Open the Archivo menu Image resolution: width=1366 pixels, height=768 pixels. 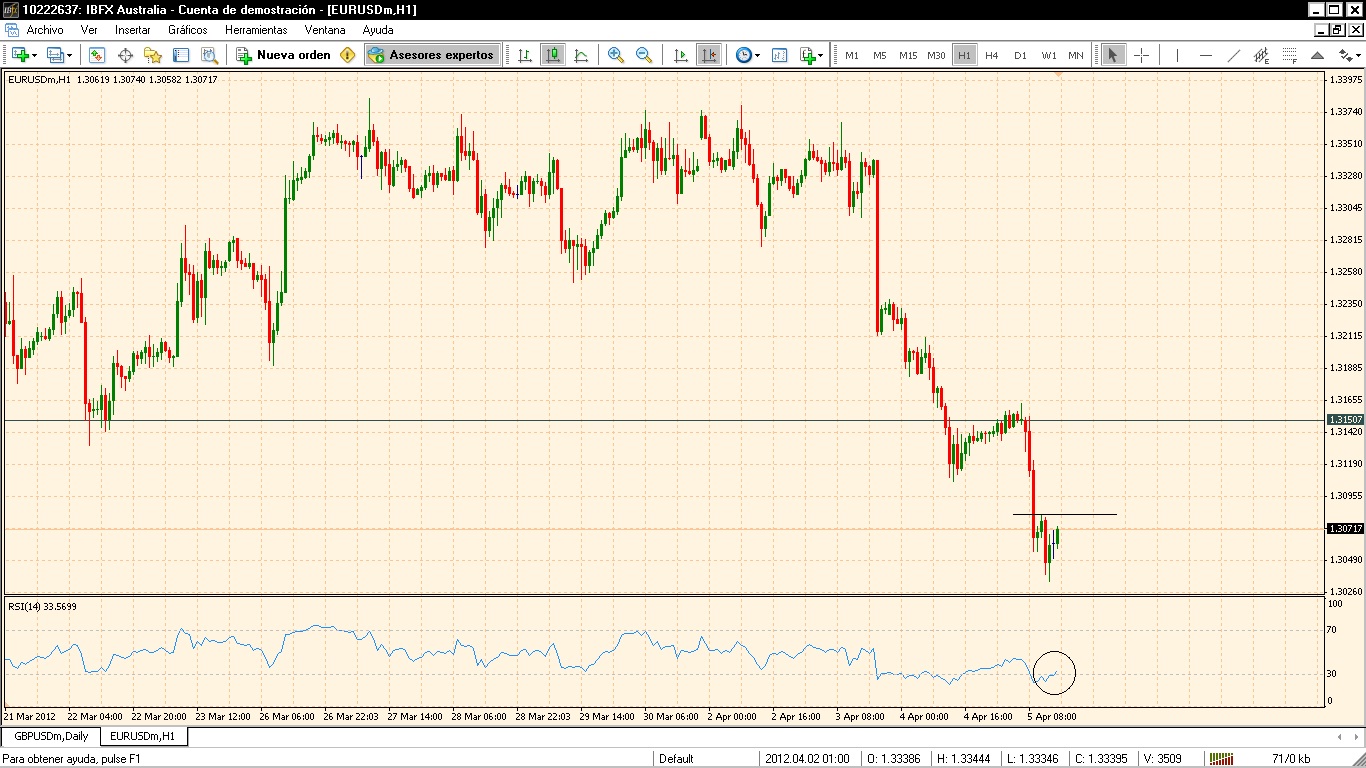(x=45, y=30)
